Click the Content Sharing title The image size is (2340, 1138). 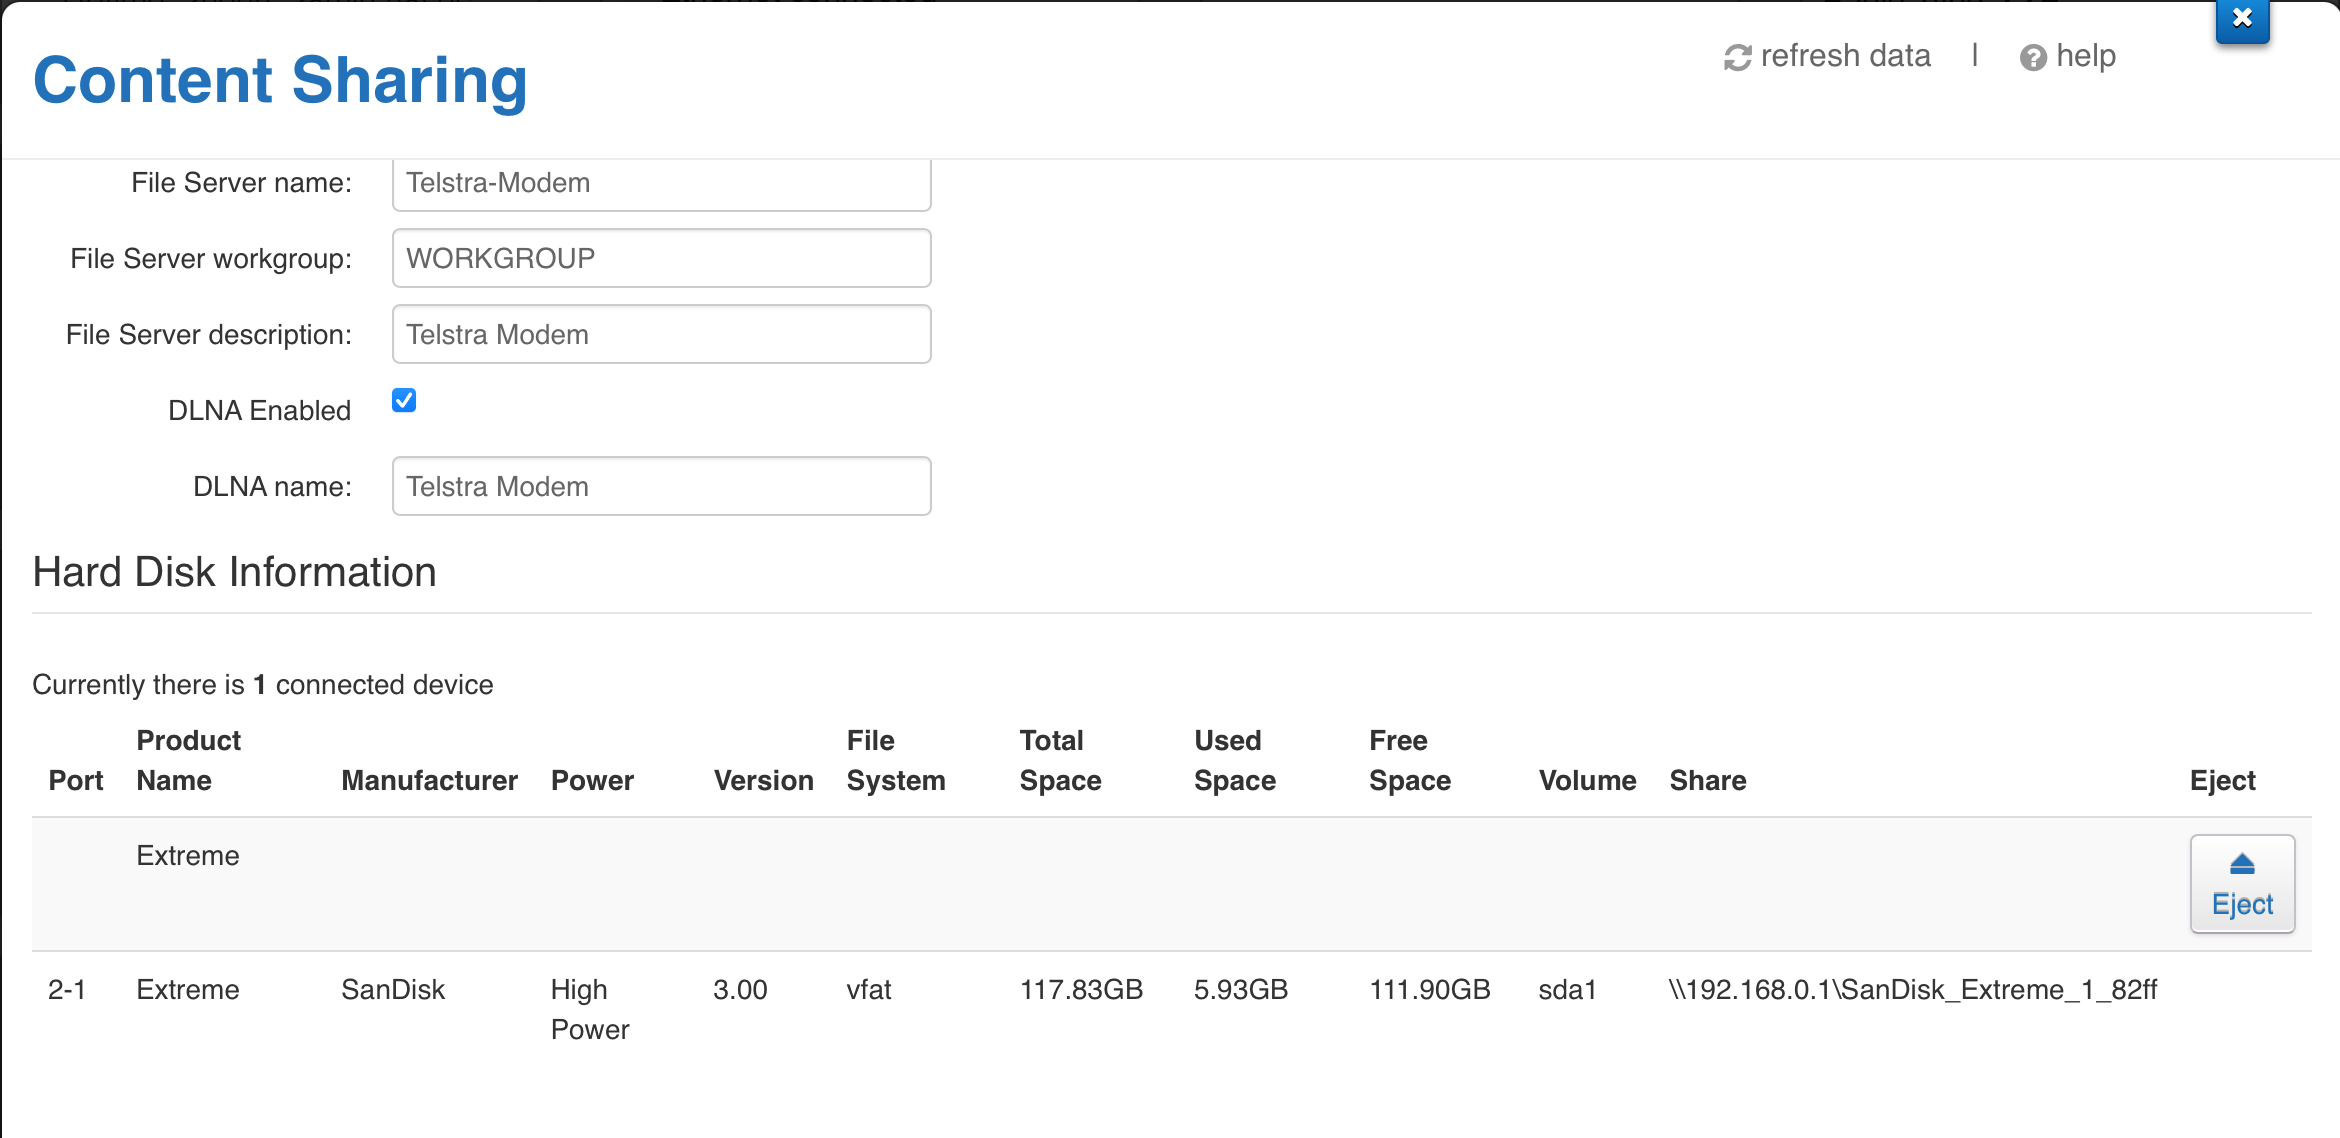(280, 80)
